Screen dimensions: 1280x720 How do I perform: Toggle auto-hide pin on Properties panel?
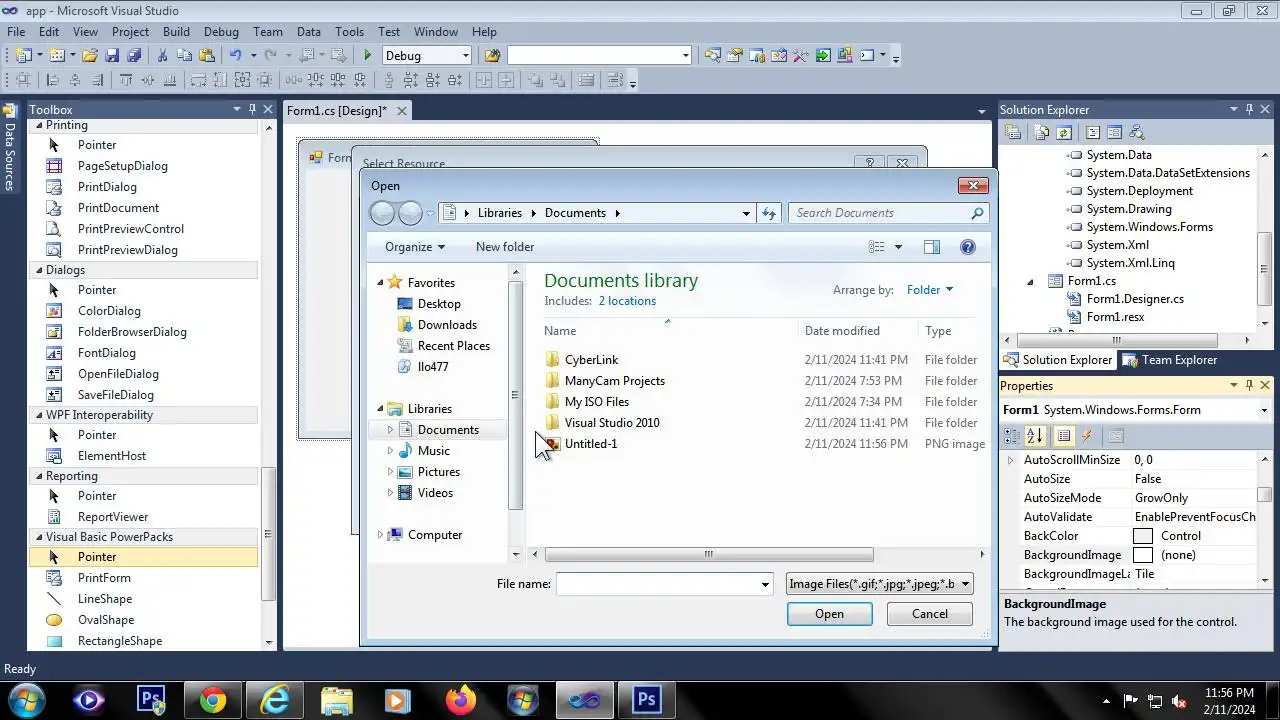click(1249, 385)
